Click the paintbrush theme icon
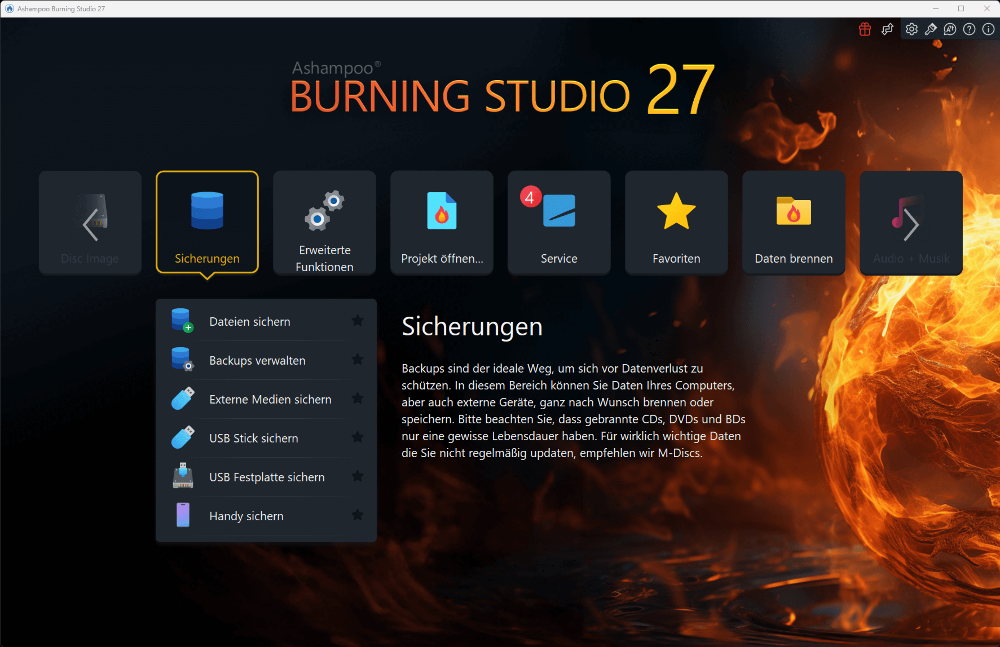The width and height of the screenshot is (1000, 647). (930, 29)
